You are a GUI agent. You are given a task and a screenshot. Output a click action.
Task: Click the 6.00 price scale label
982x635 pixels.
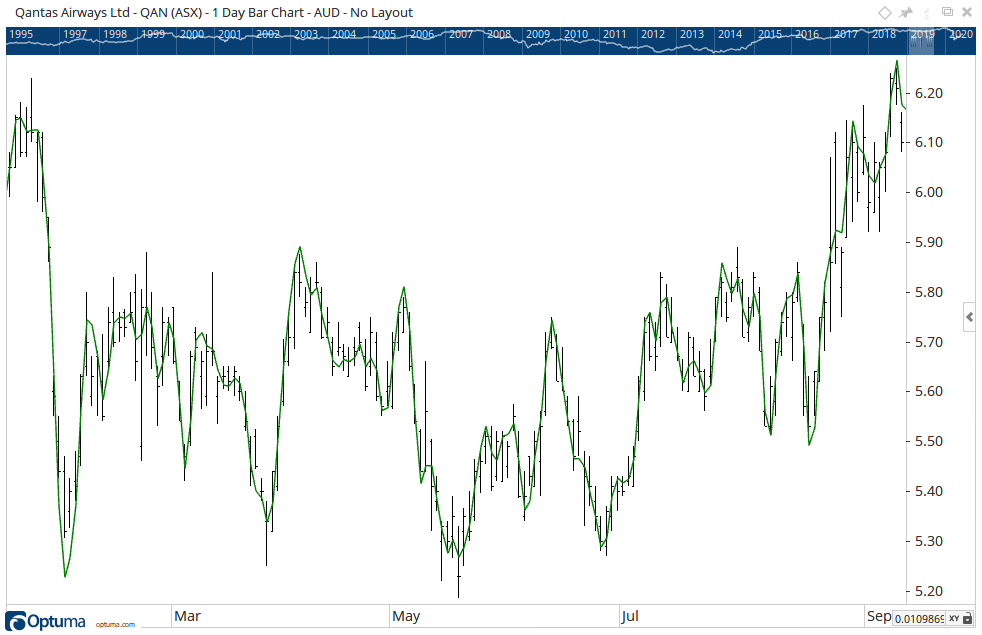coord(929,193)
